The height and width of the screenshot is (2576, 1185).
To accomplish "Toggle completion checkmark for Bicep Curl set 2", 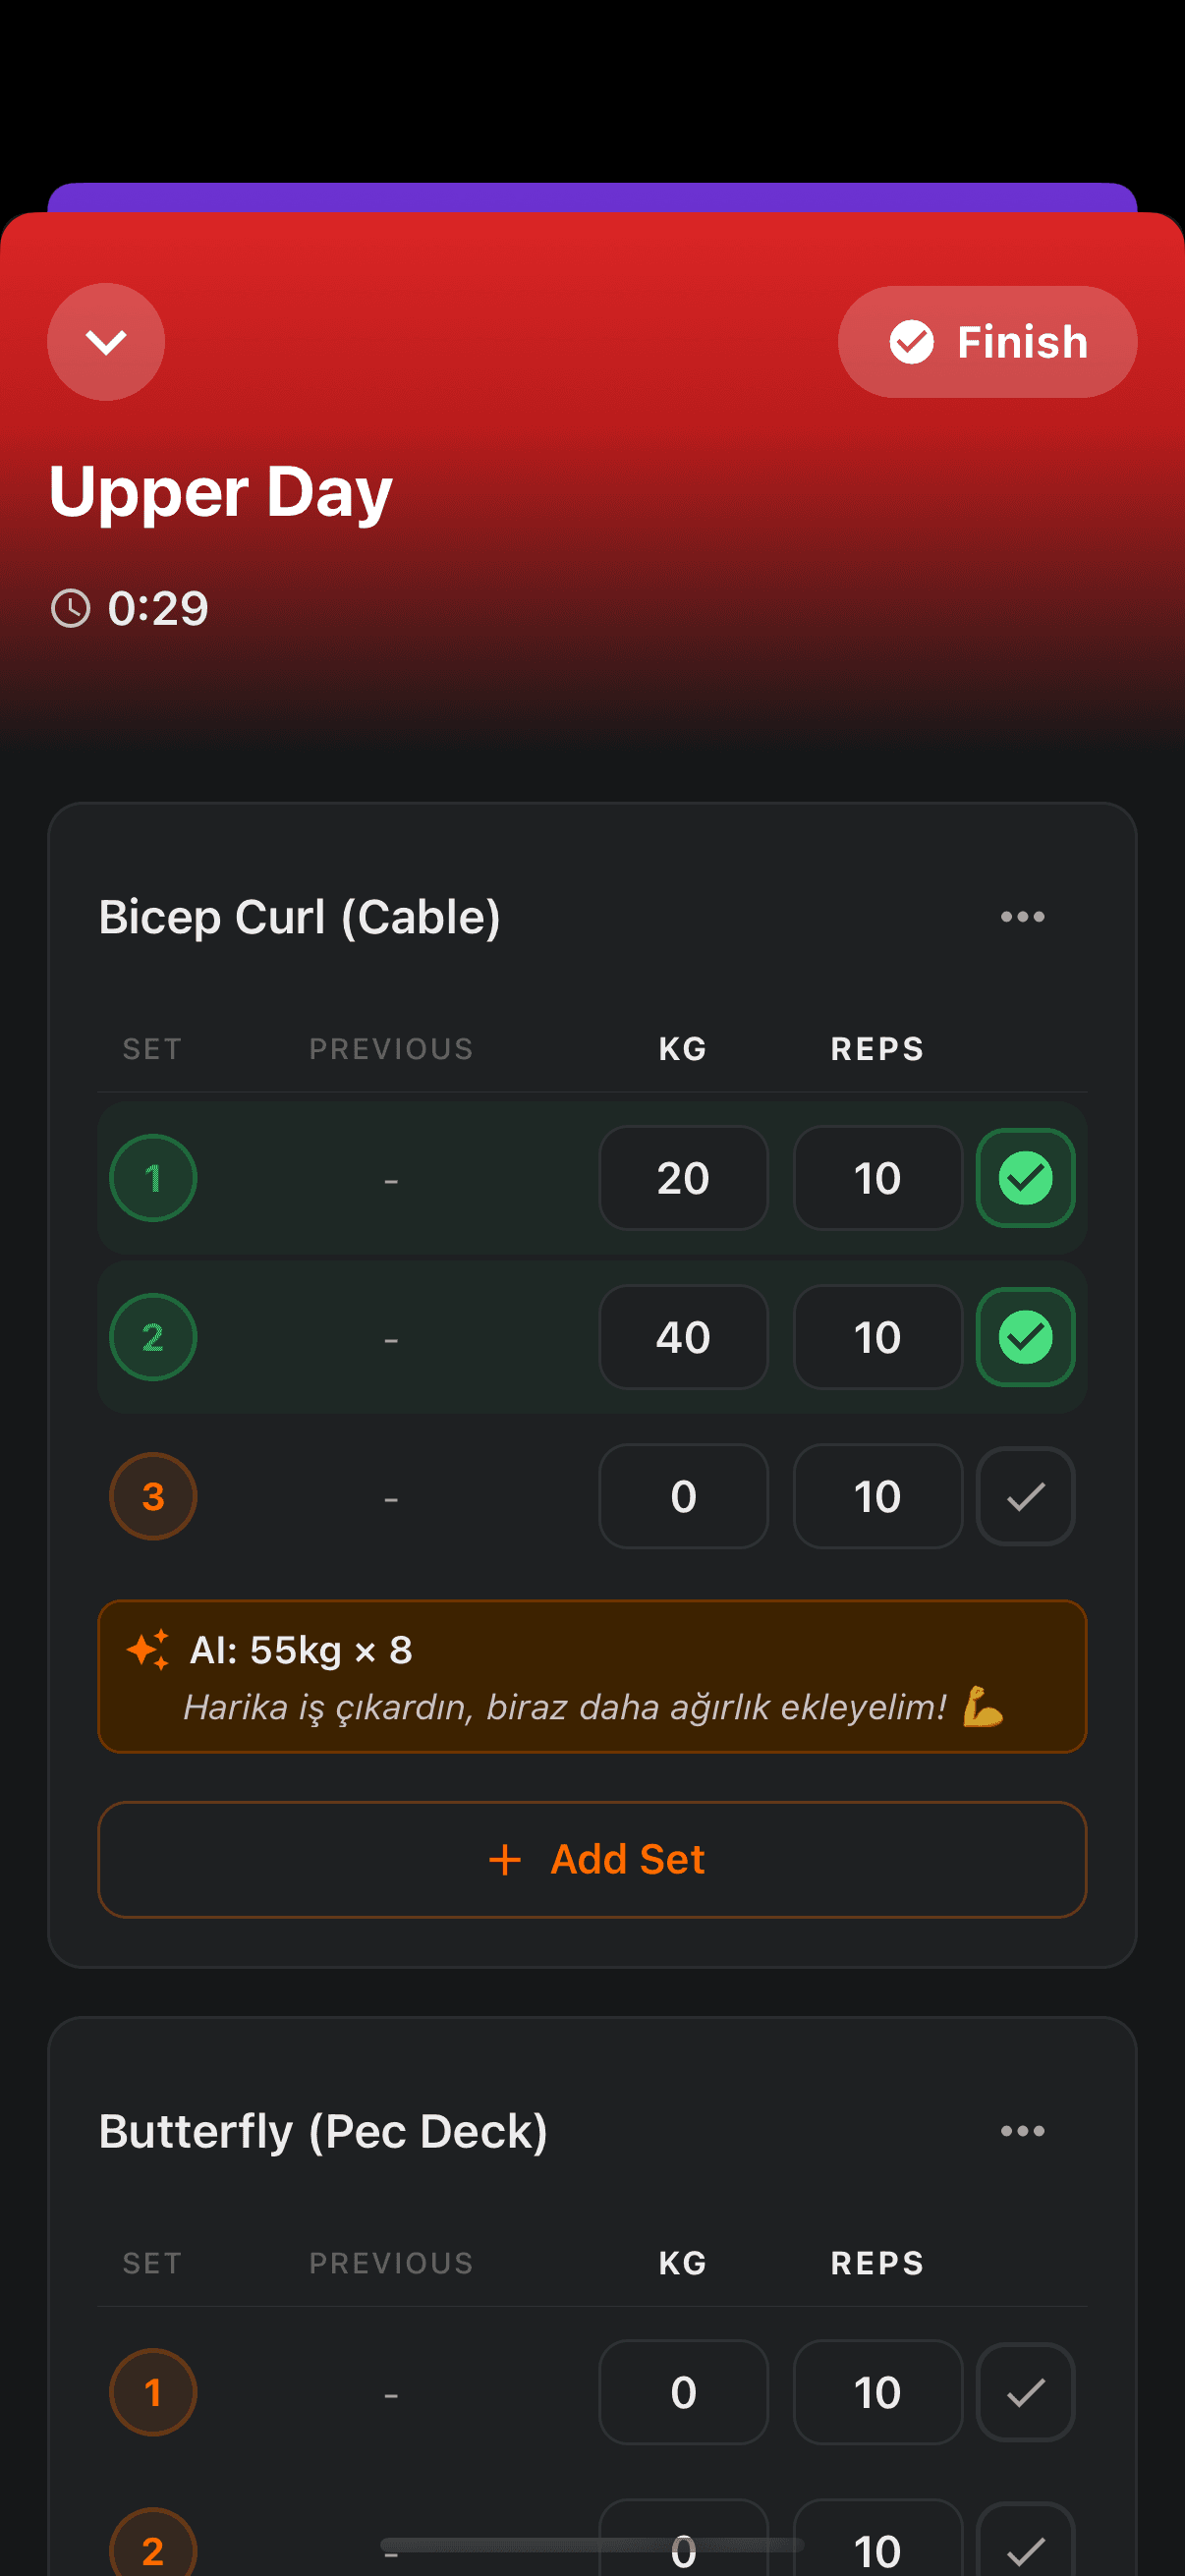I will [1025, 1337].
